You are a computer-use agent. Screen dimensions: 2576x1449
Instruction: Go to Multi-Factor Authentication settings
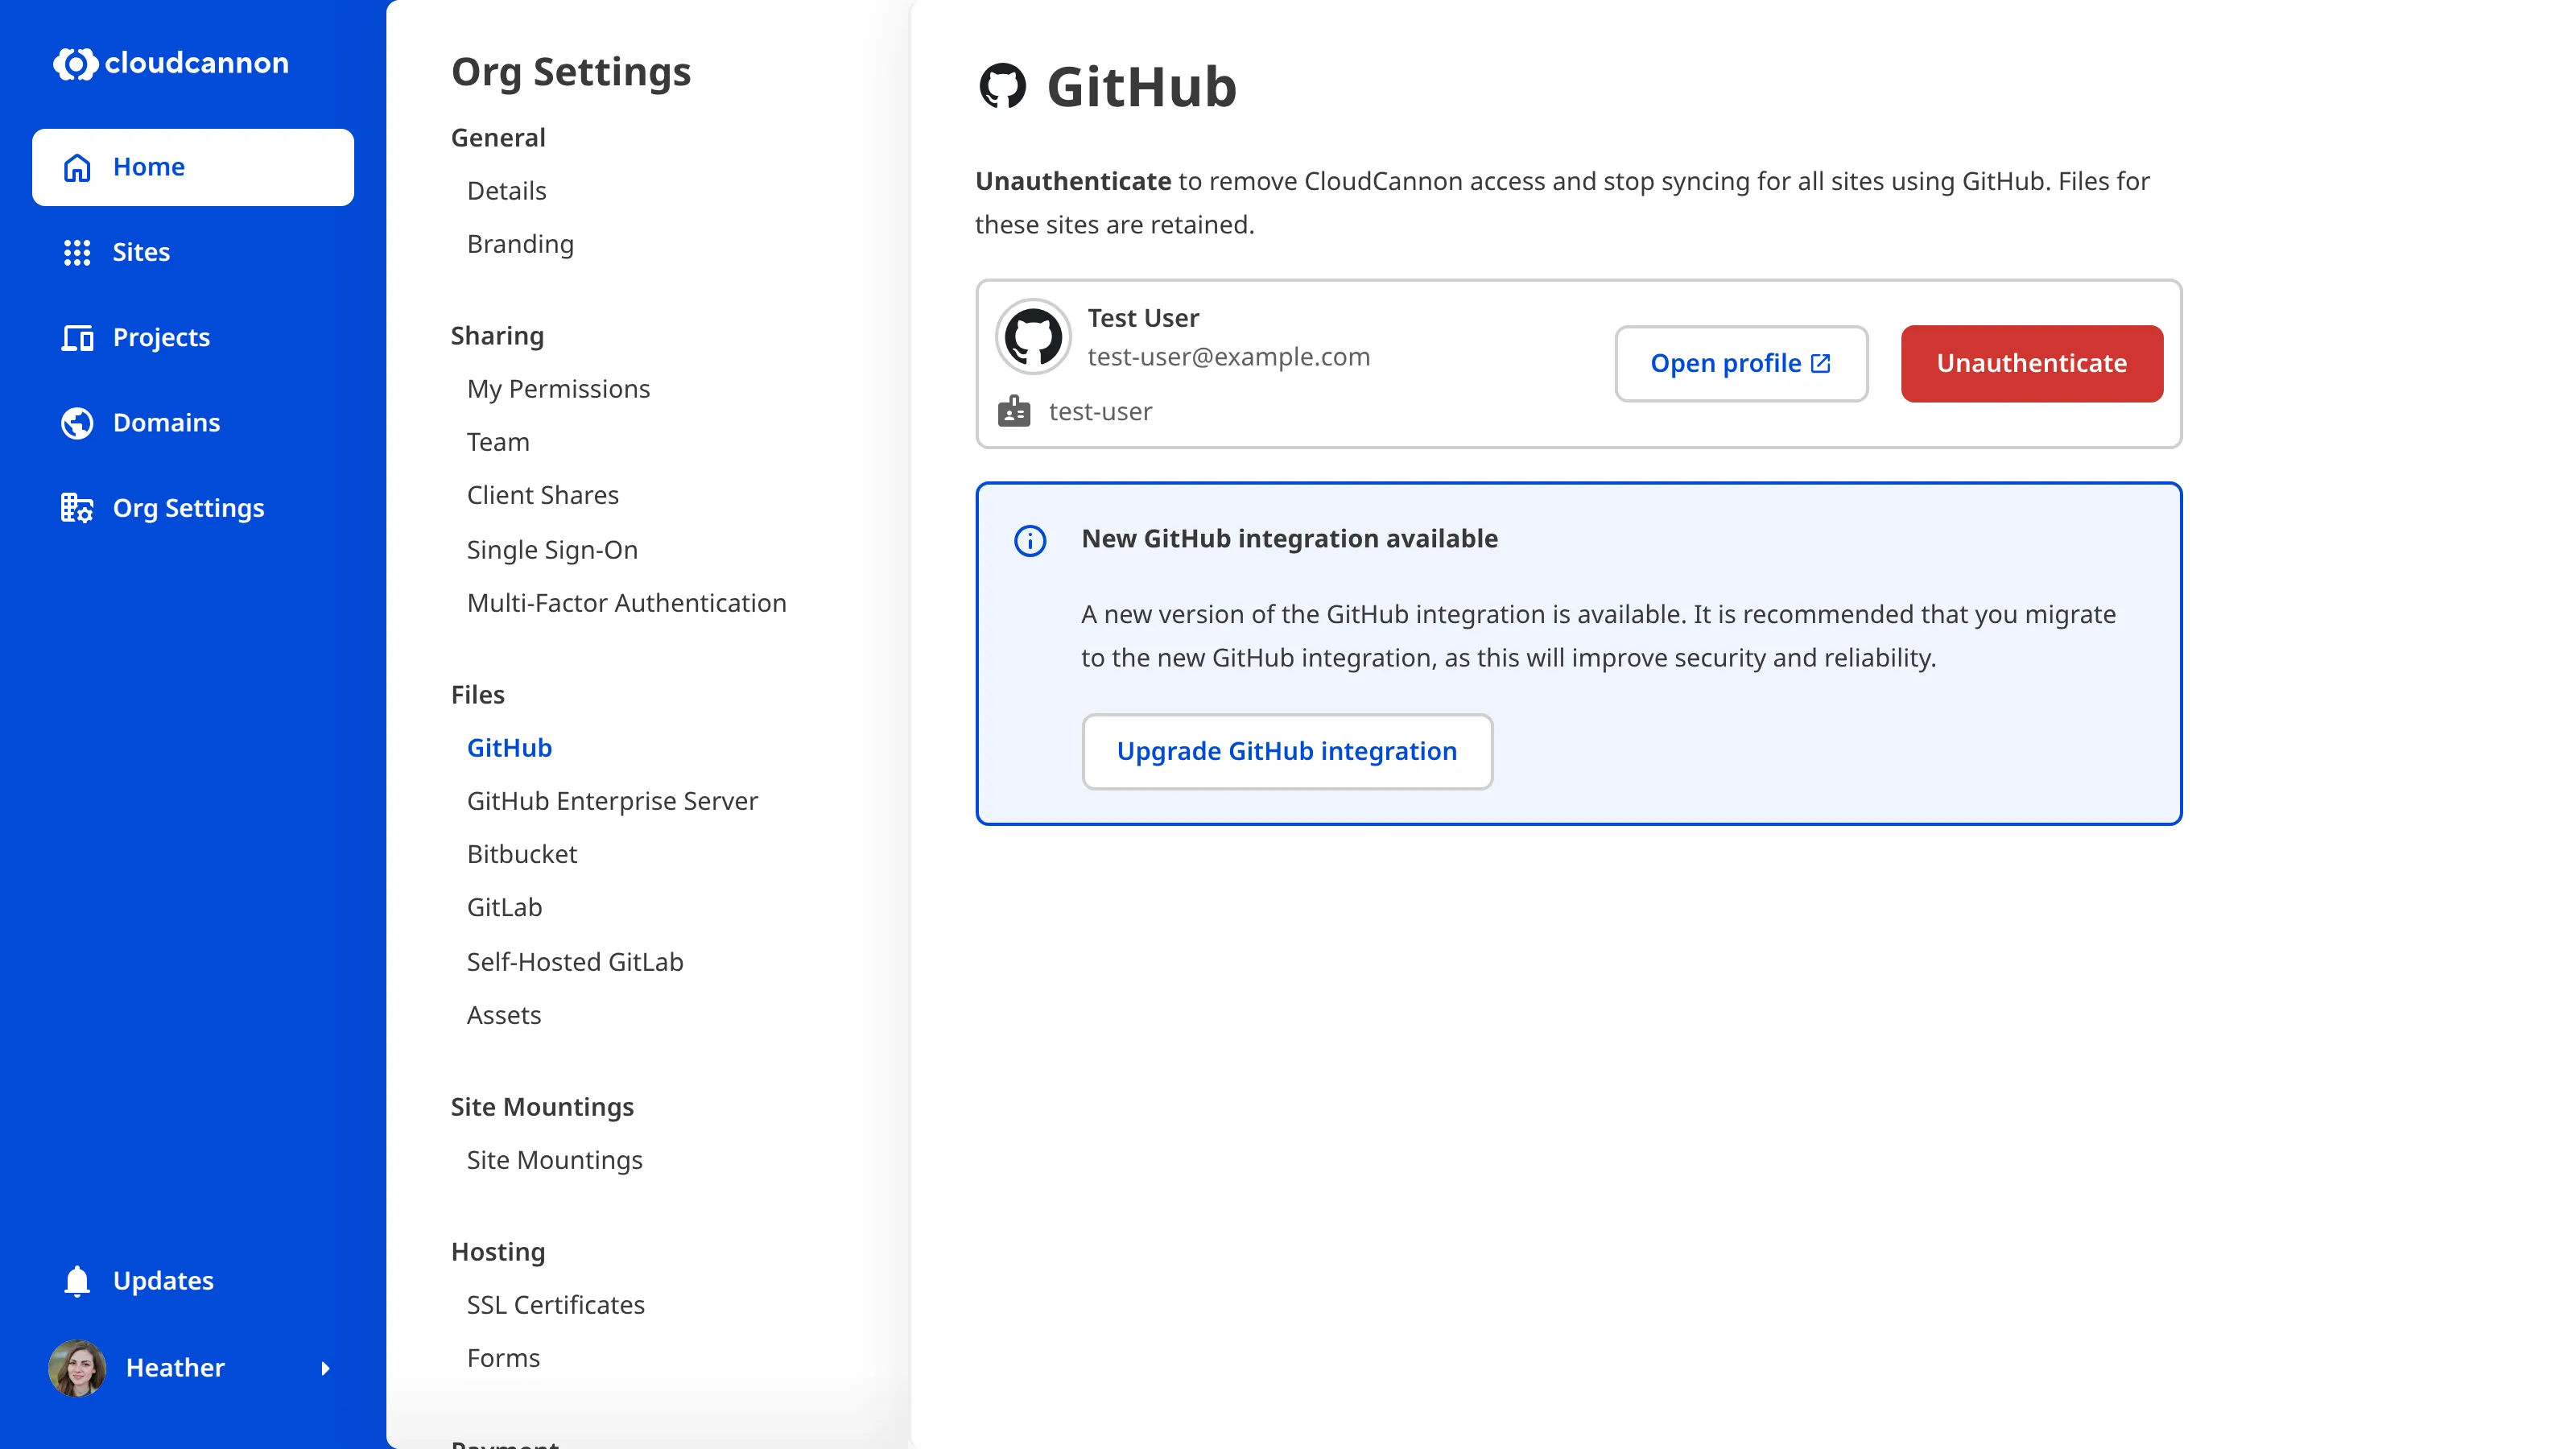[x=627, y=602]
